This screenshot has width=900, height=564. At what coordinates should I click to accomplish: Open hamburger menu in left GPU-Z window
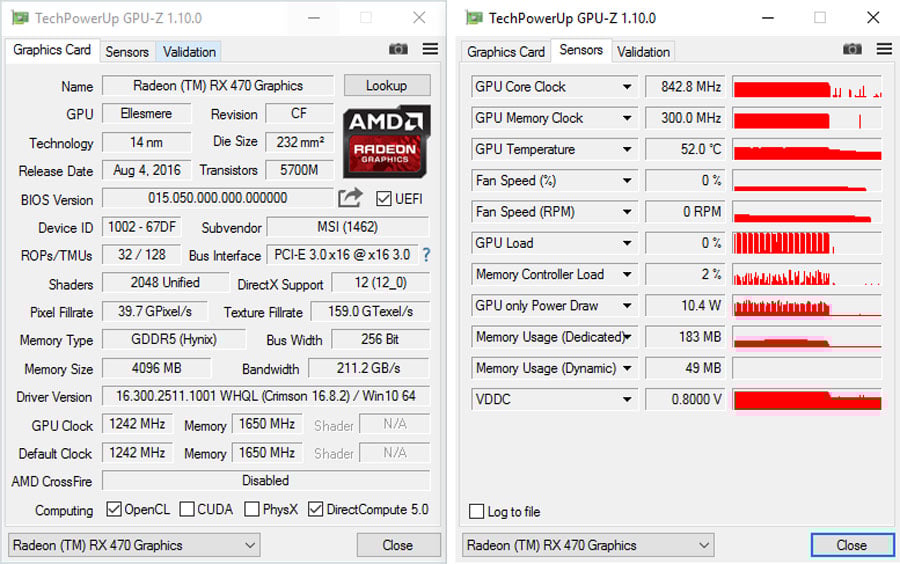coord(430,49)
